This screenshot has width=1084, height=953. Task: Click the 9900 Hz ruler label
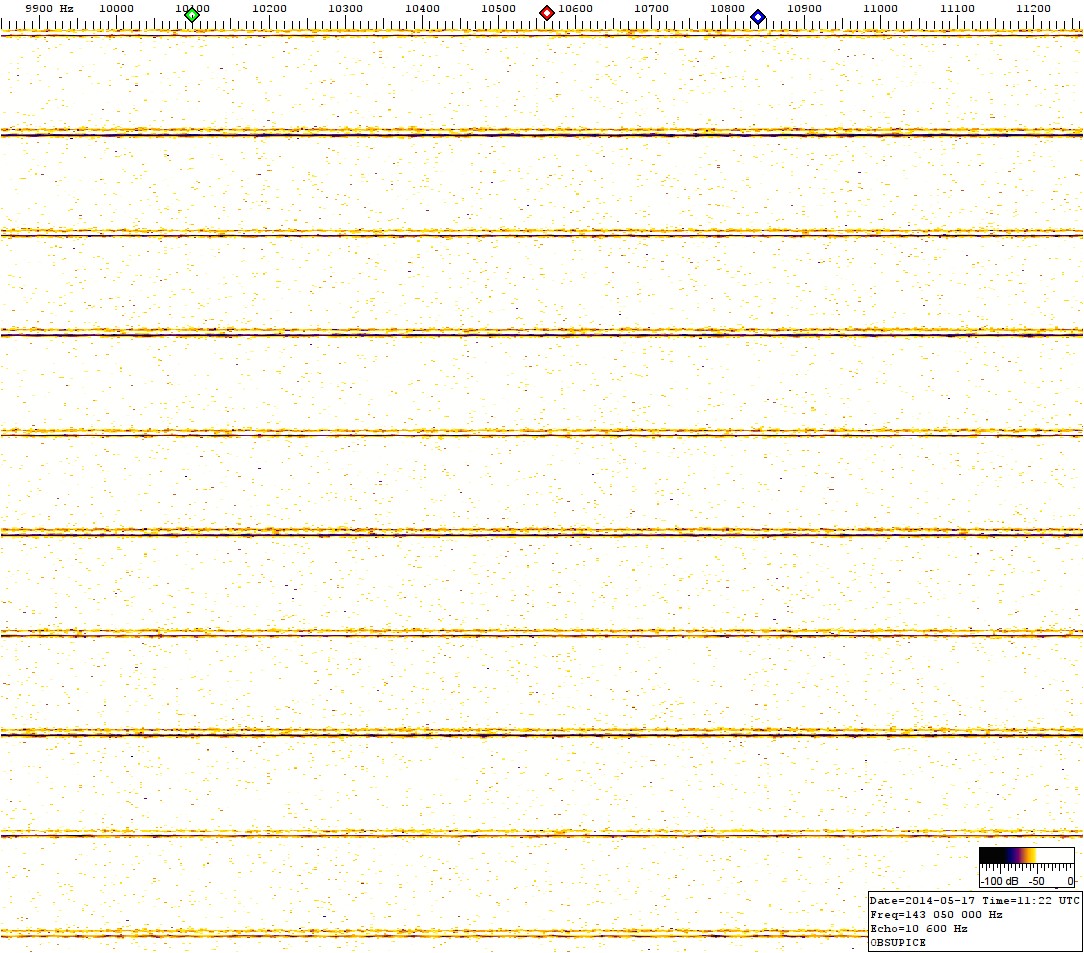[x=49, y=8]
